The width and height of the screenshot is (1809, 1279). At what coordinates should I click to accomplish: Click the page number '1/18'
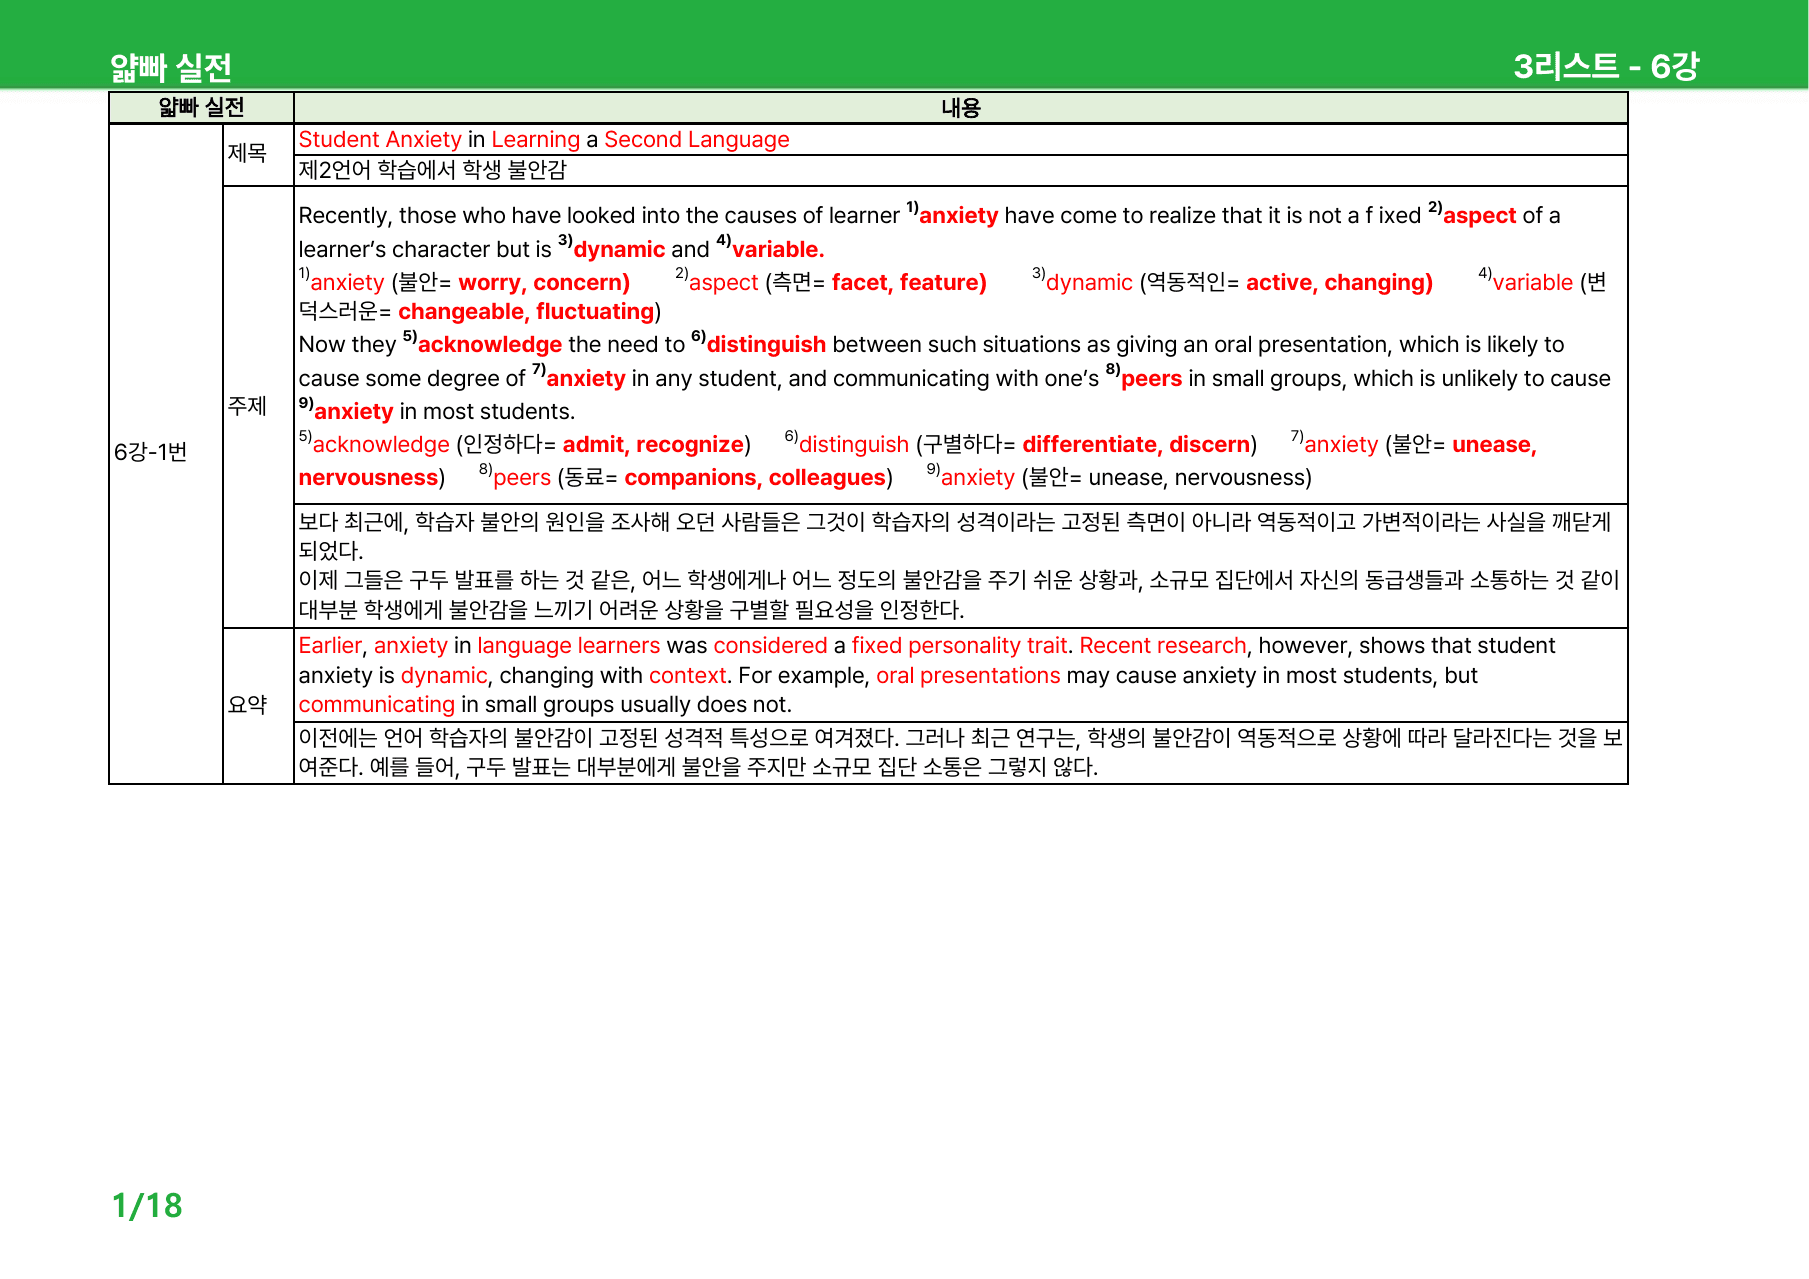point(147,1206)
